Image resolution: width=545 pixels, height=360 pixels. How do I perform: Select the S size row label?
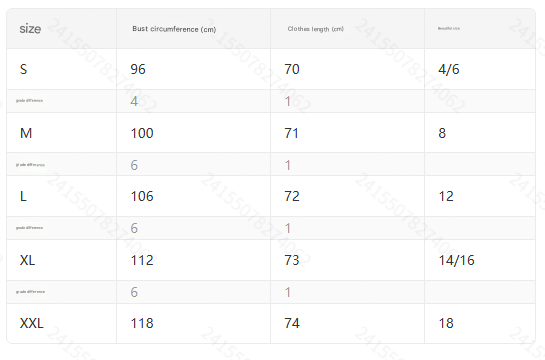(x=23, y=69)
